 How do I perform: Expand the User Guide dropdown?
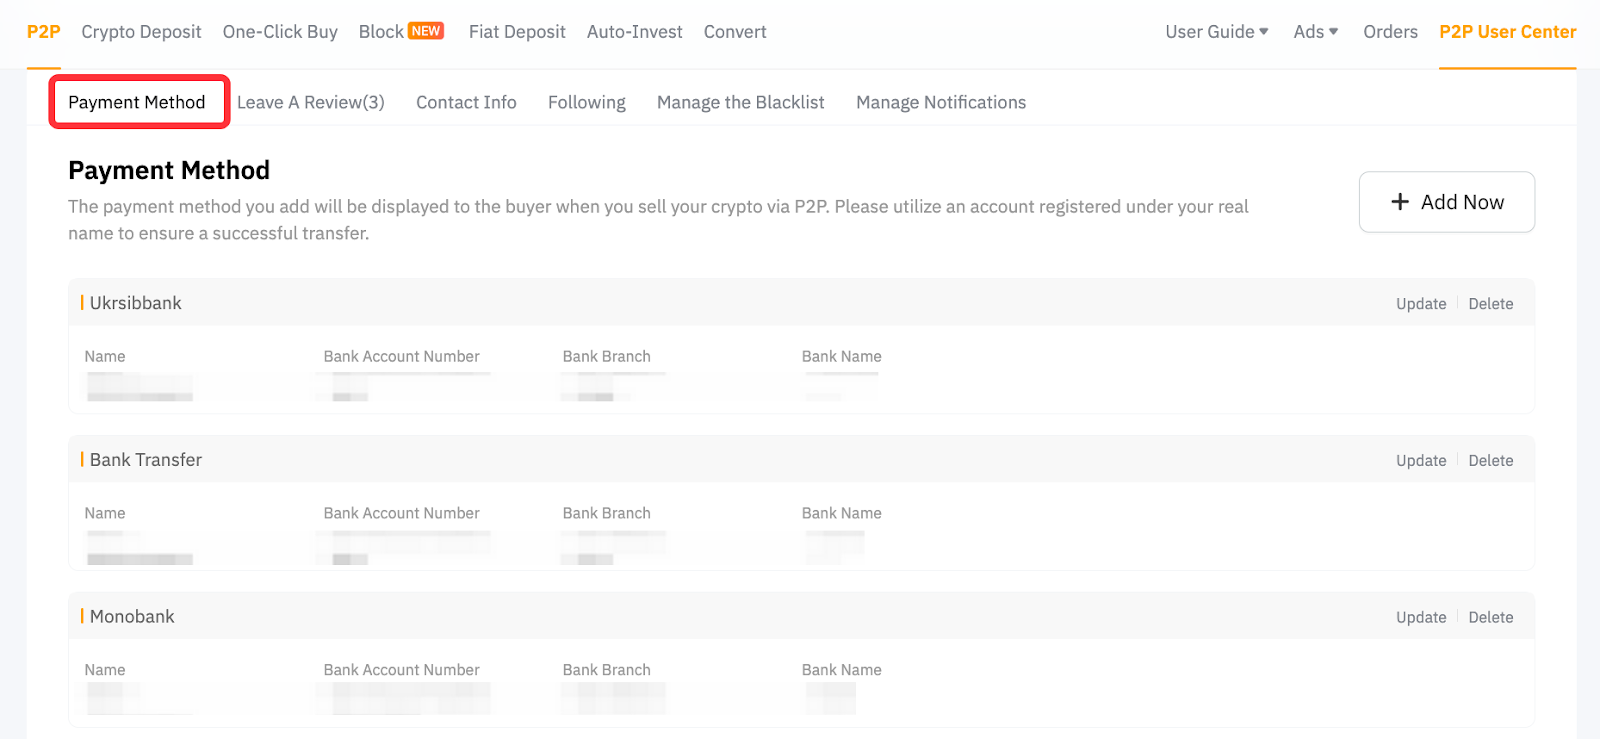pyautogui.click(x=1216, y=32)
